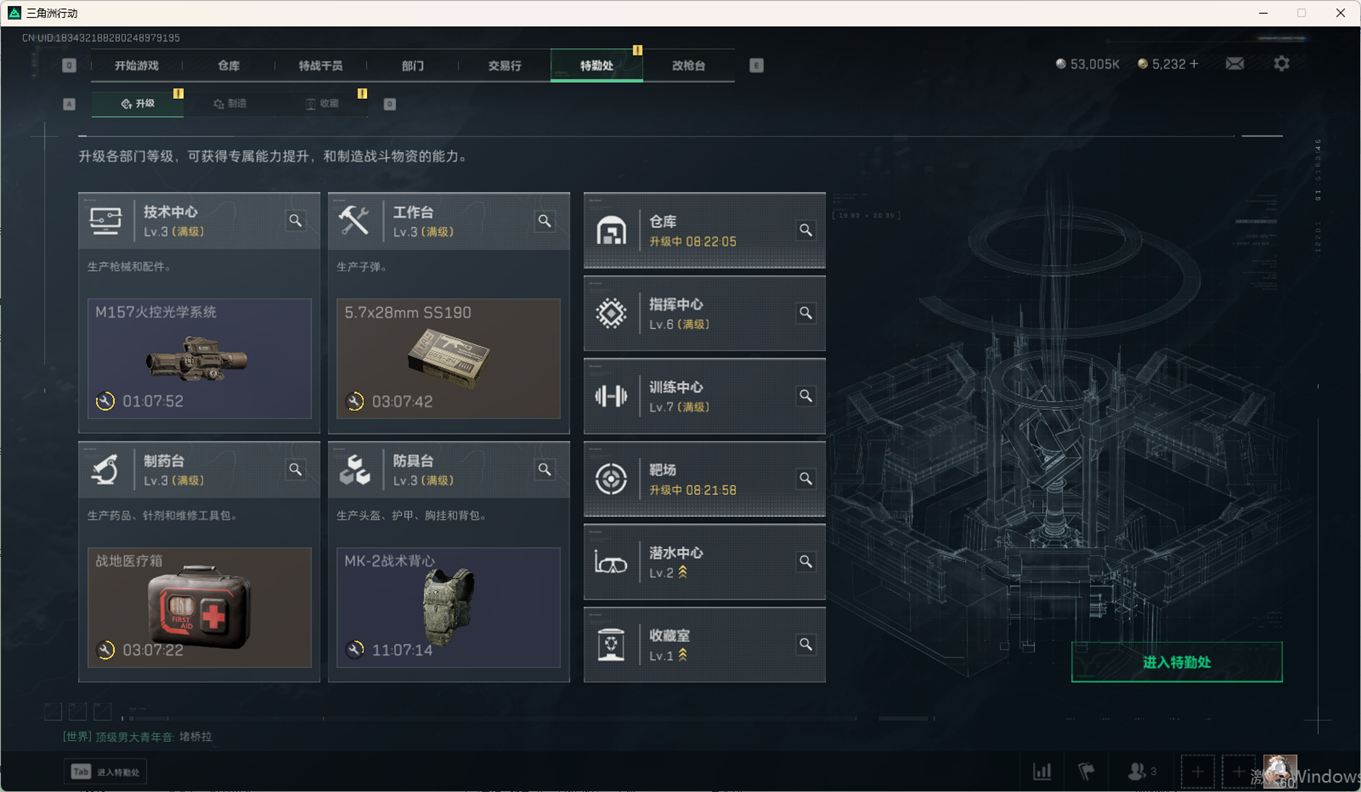The image size is (1361, 792).
Task: Click magnifier on 工作台 card
Action: tap(545, 221)
